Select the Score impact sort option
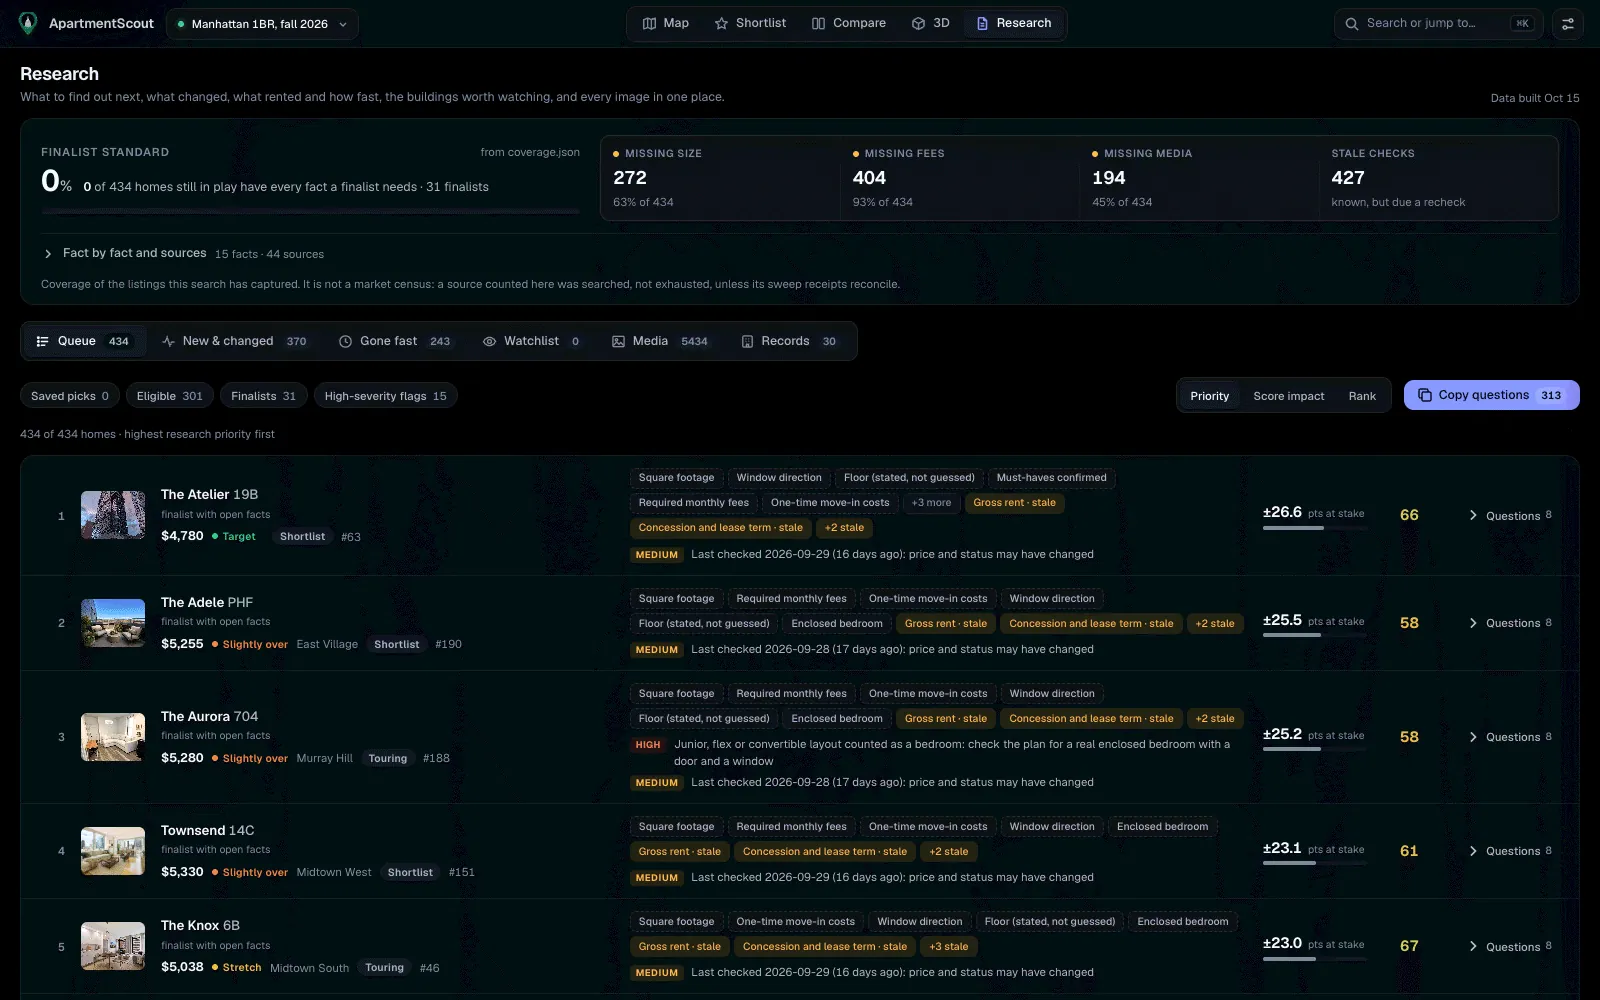The image size is (1600, 1000). 1288,396
